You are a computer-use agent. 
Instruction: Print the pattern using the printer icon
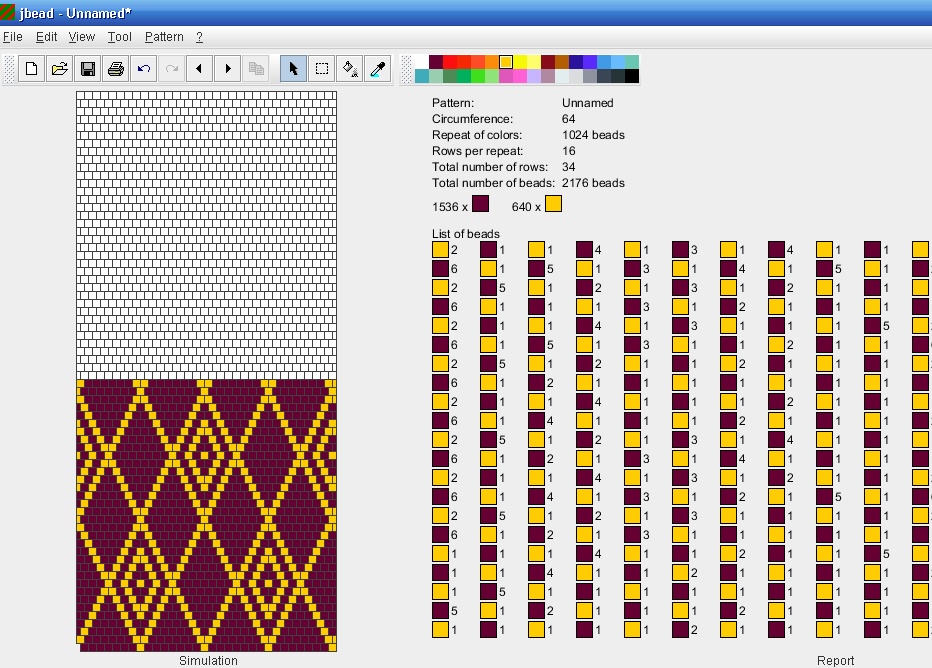115,69
